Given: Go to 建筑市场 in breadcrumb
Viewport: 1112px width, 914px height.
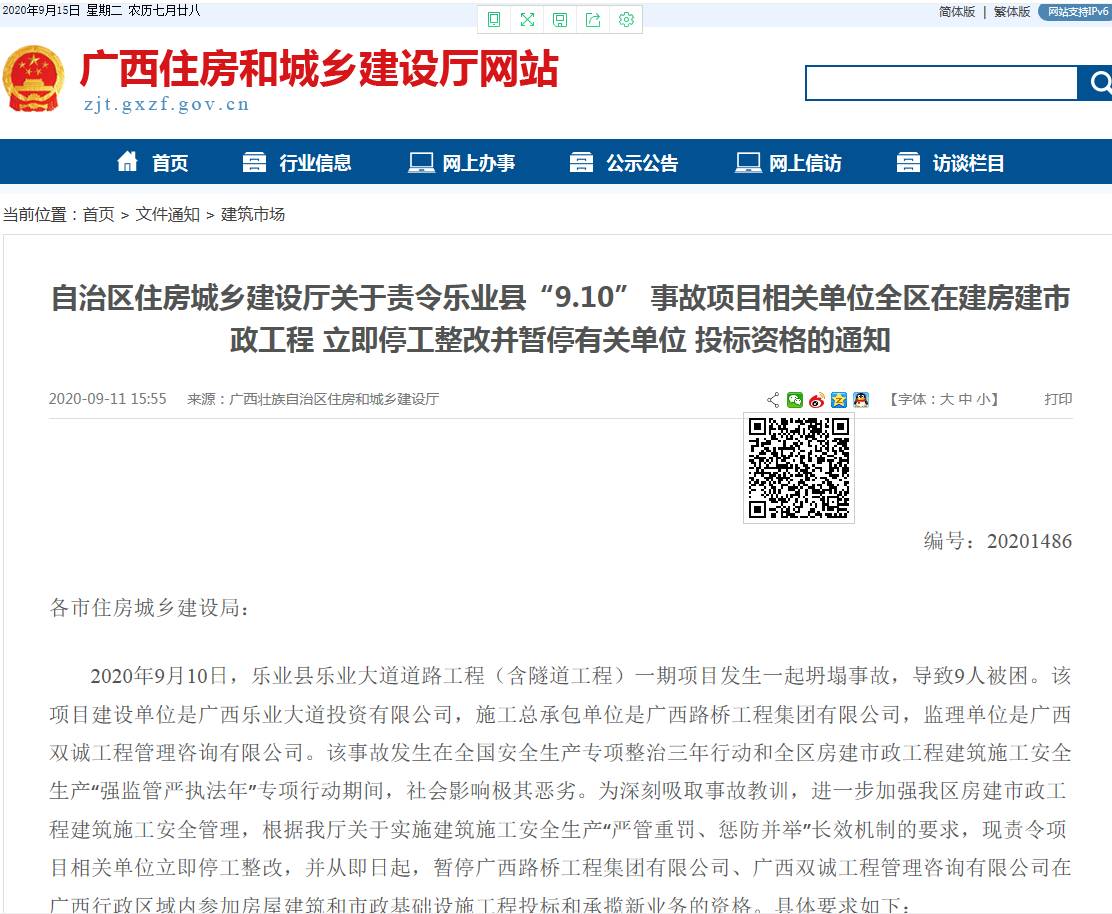Looking at the screenshot, I should 253,214.
